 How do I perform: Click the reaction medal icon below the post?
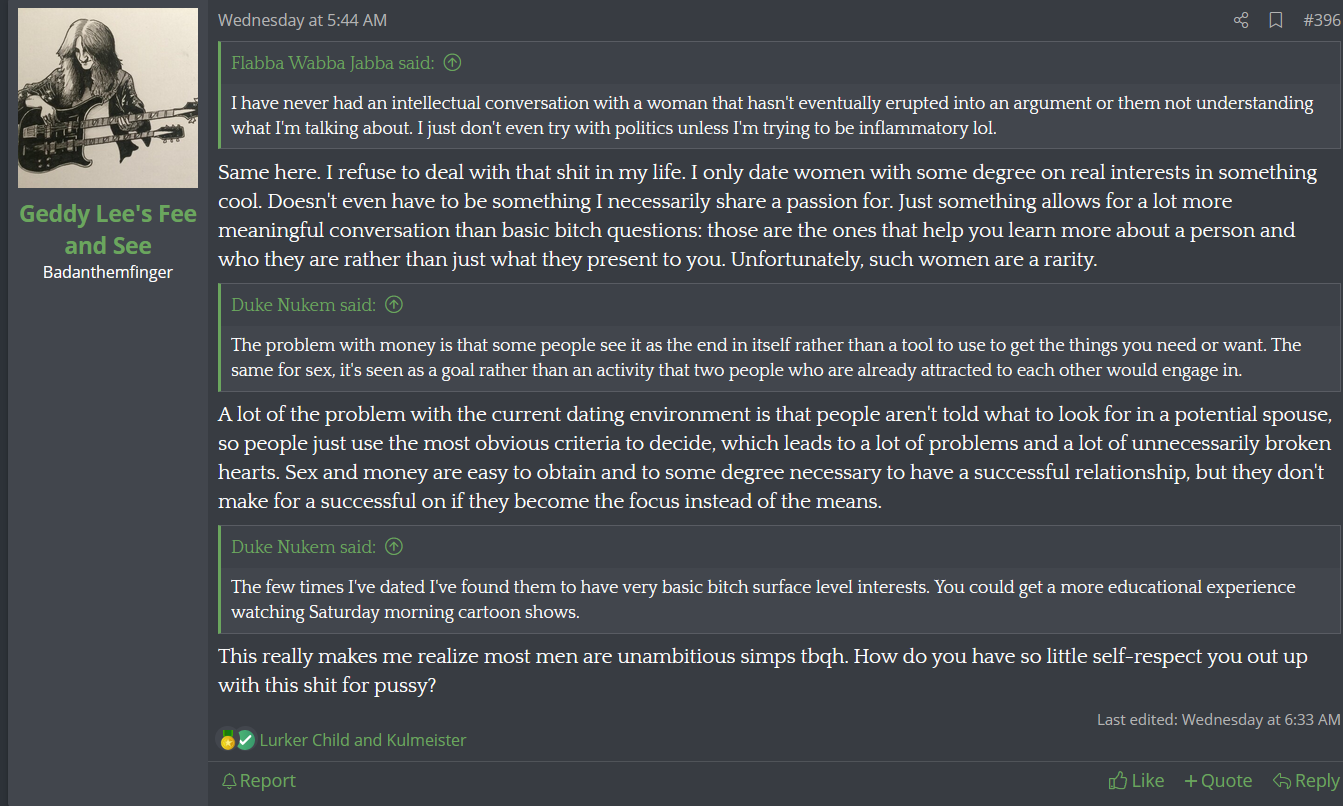tap(227, 740)
